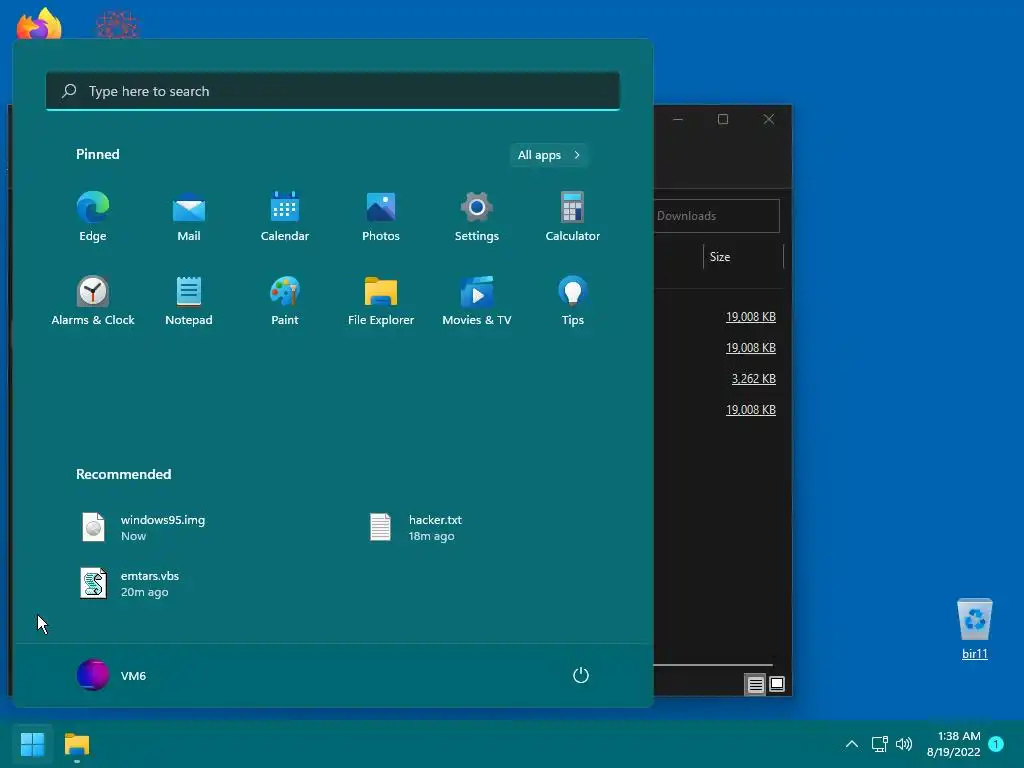This screenshot has height=768, width=1024.
Task: Open the Paint app
Action: tap(285, 301)
